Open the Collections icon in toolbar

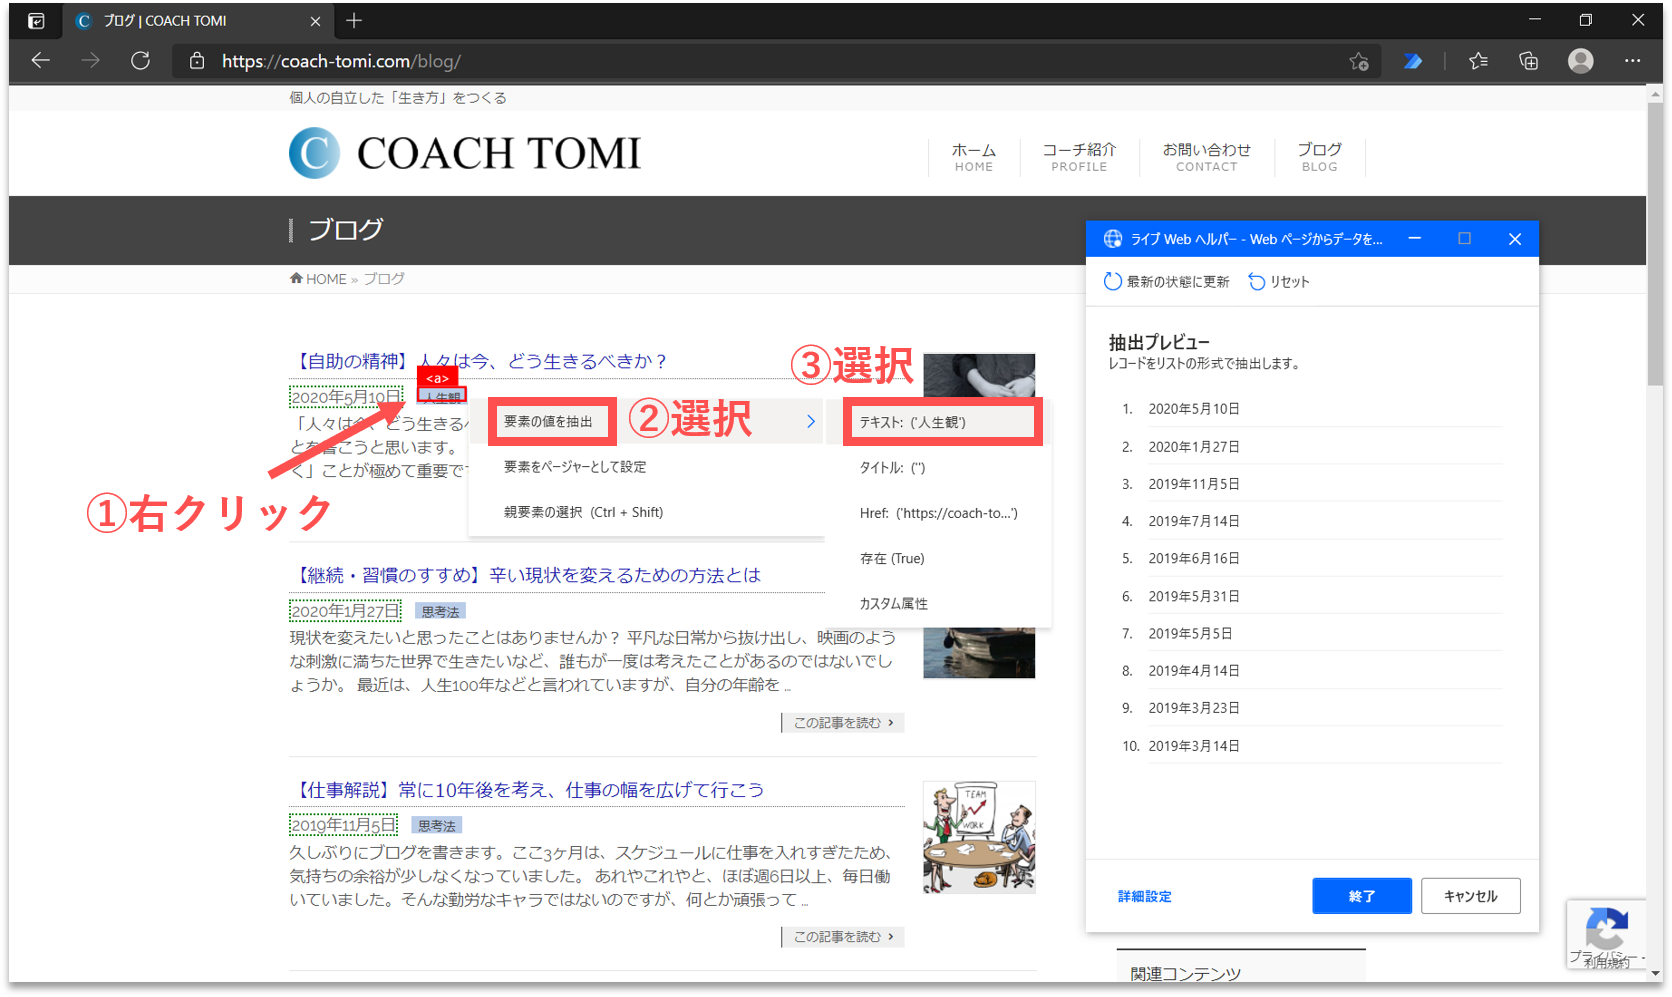(x=1528, y=61)
